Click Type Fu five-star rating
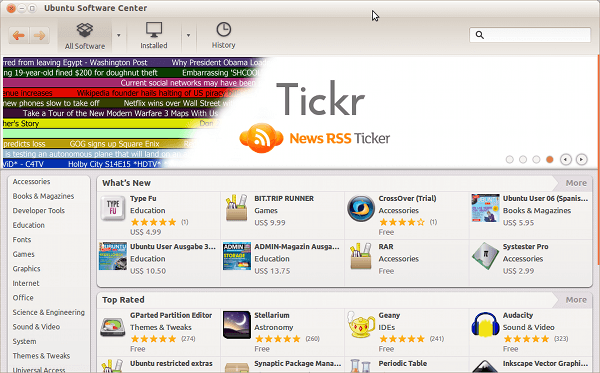Image resolution: width=600 pixels, height=373 pixels. (153, 222)
